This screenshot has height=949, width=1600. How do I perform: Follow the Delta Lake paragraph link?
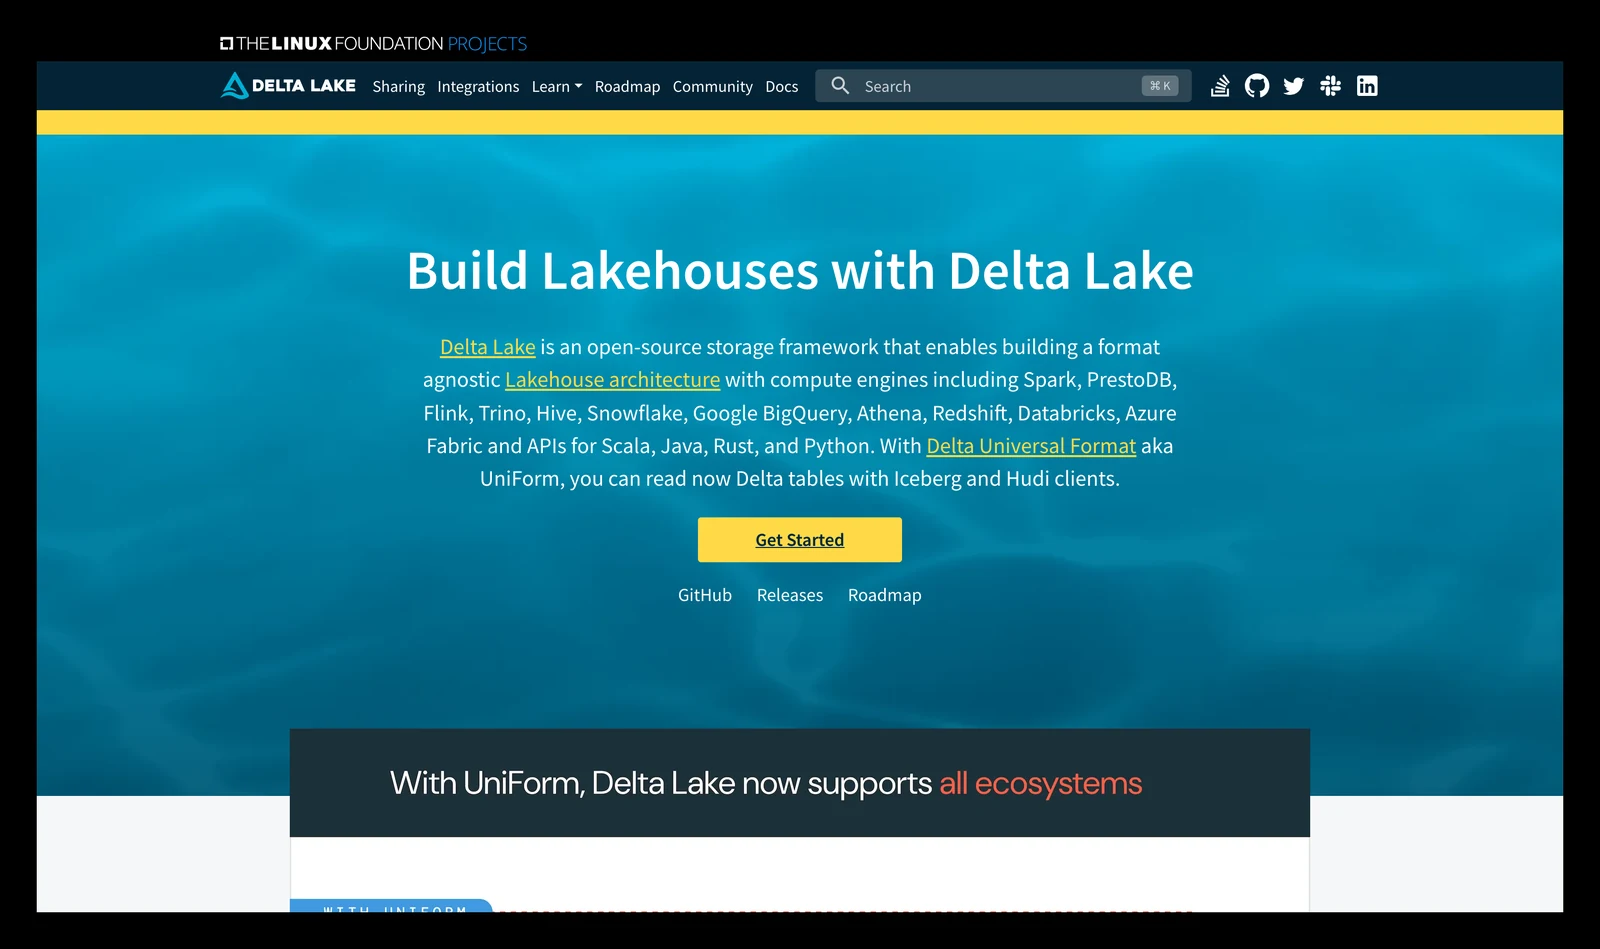point(488,347)
